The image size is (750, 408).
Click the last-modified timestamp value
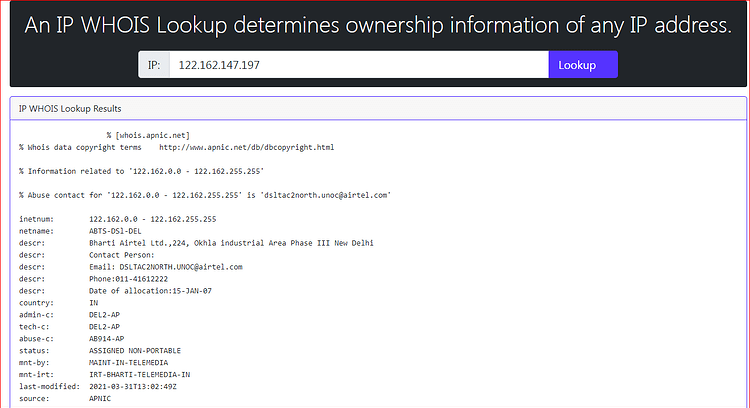(132, 386)
